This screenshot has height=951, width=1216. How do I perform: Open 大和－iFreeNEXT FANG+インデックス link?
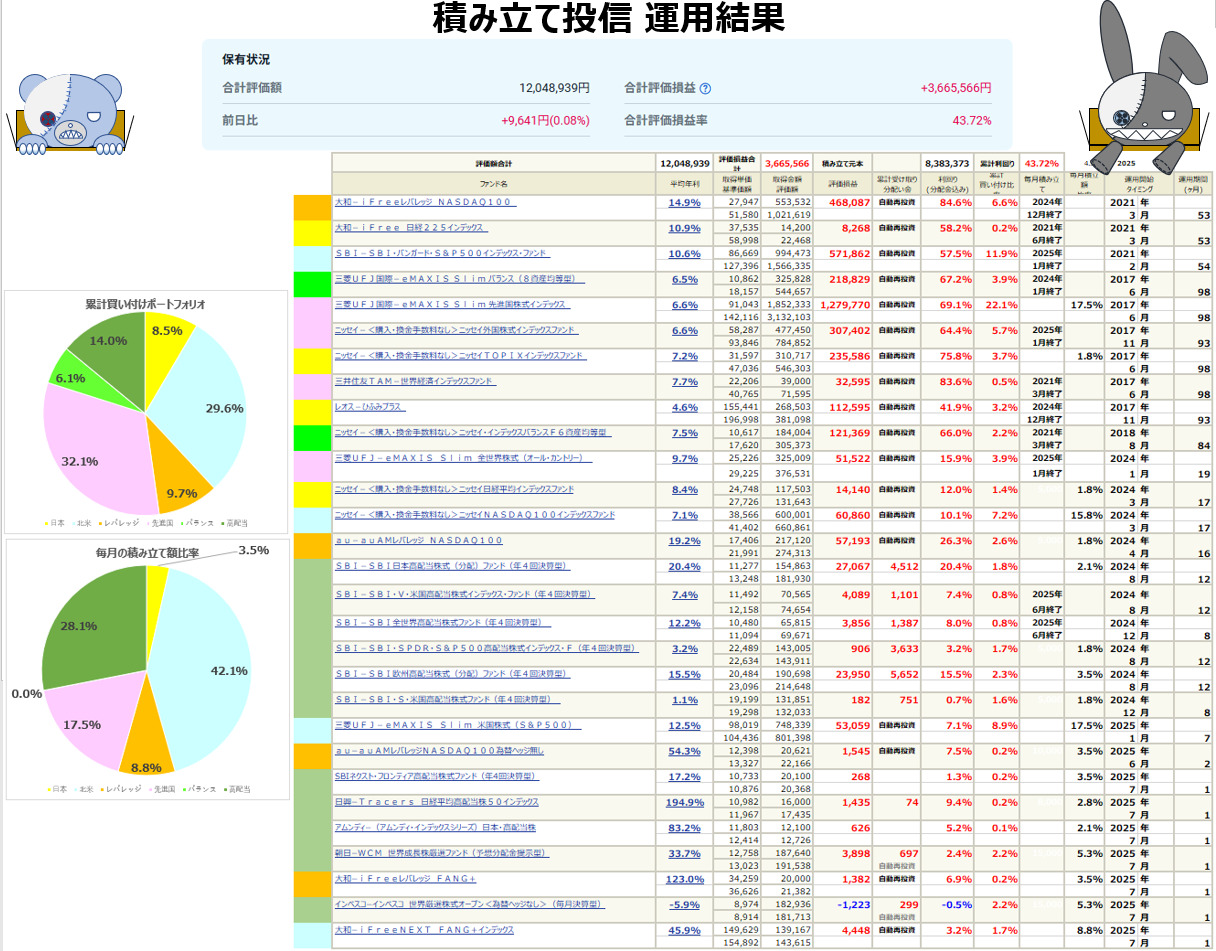[424, 930]
